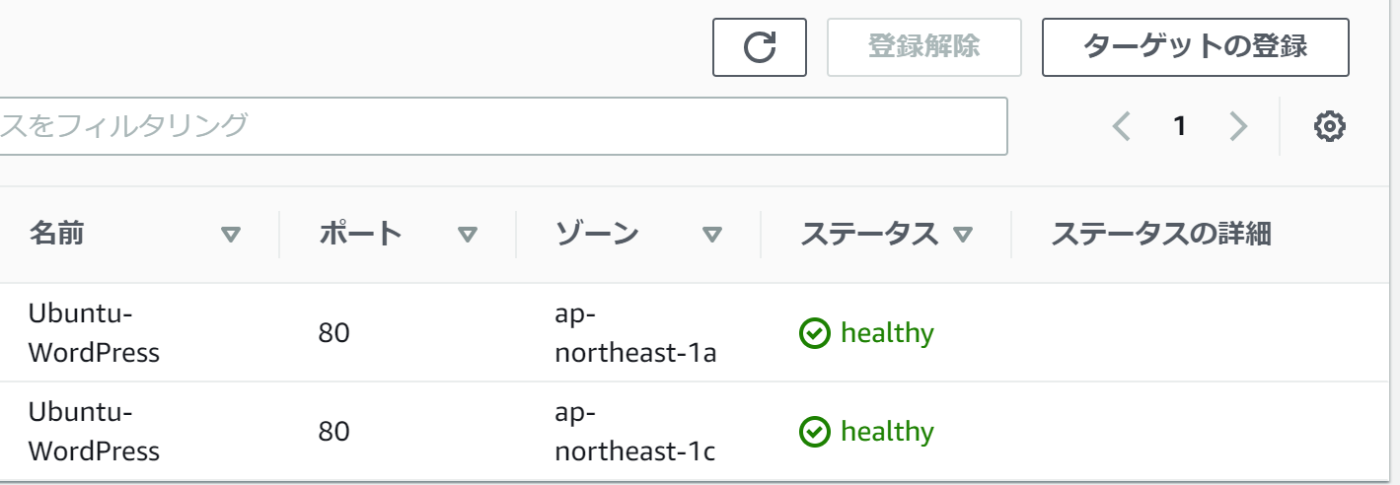
Task: Sort by ステータス column arrow
Action: 962,235
